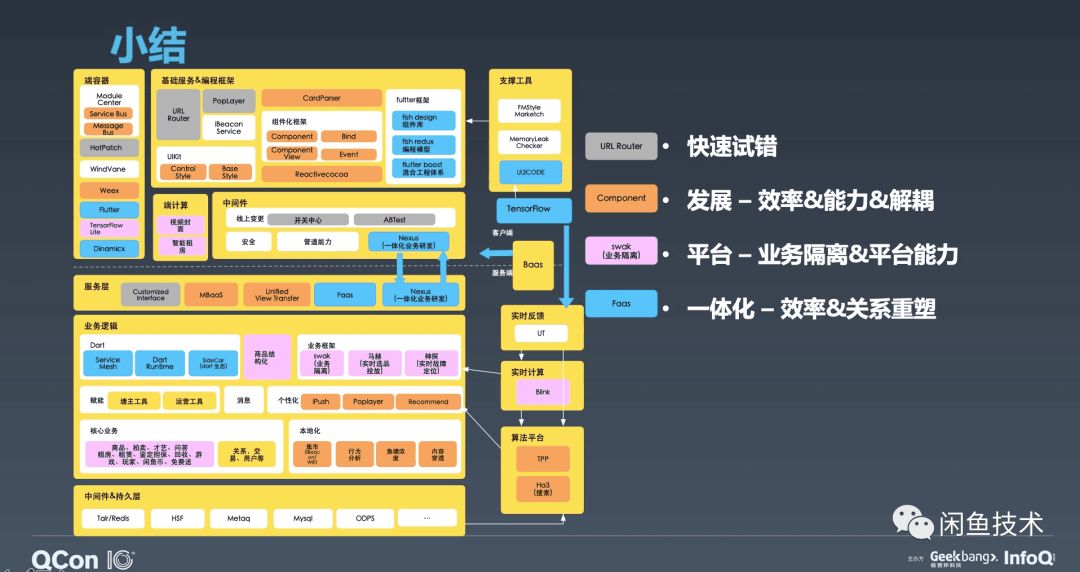1080x572 pixels.
Task: Click the 一体化 – 效率&关系重塑 bullet
Action: tap(811, 308)
